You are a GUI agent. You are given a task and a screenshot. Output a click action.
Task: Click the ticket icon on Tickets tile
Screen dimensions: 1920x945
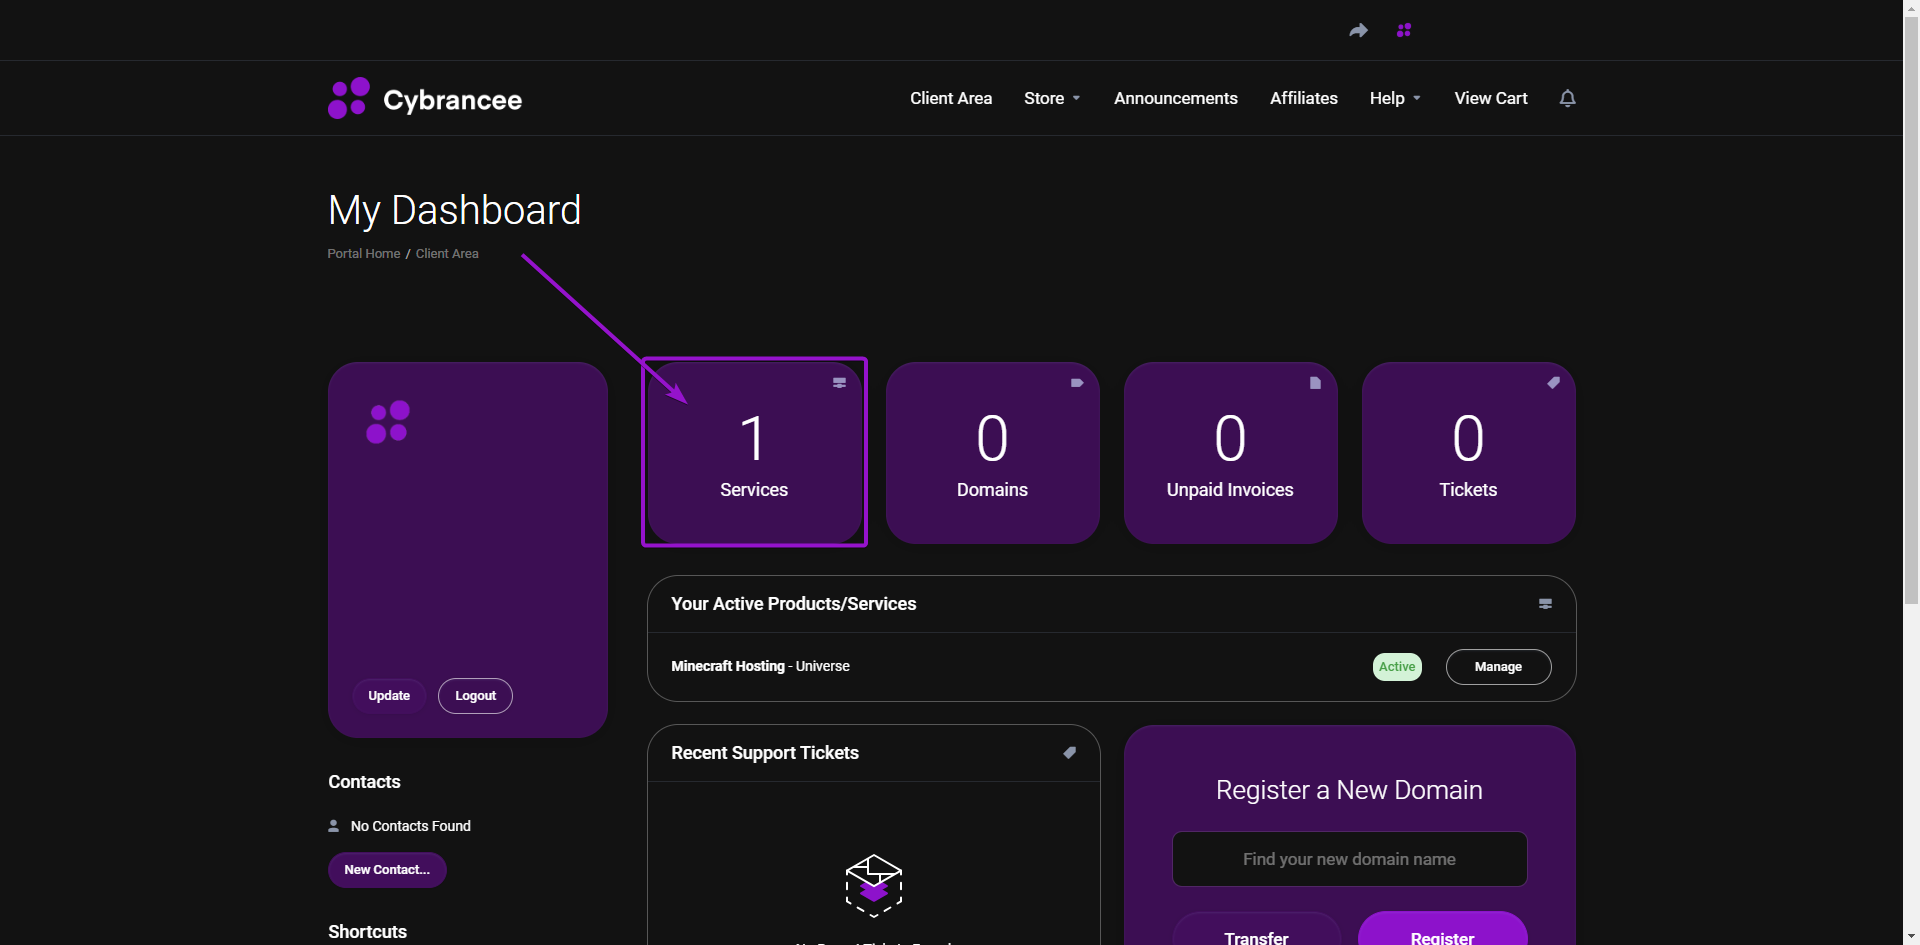[1553, 383]
